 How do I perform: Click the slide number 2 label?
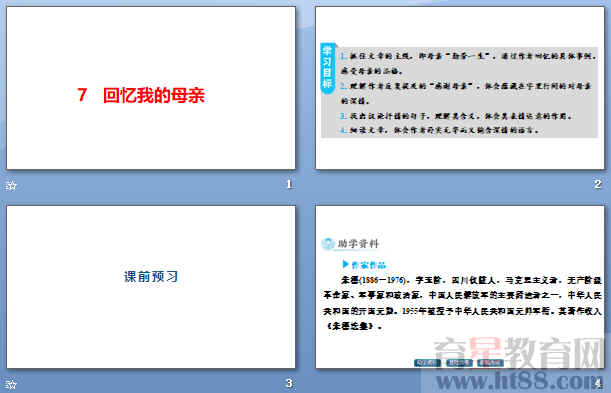tap(598, 184)
